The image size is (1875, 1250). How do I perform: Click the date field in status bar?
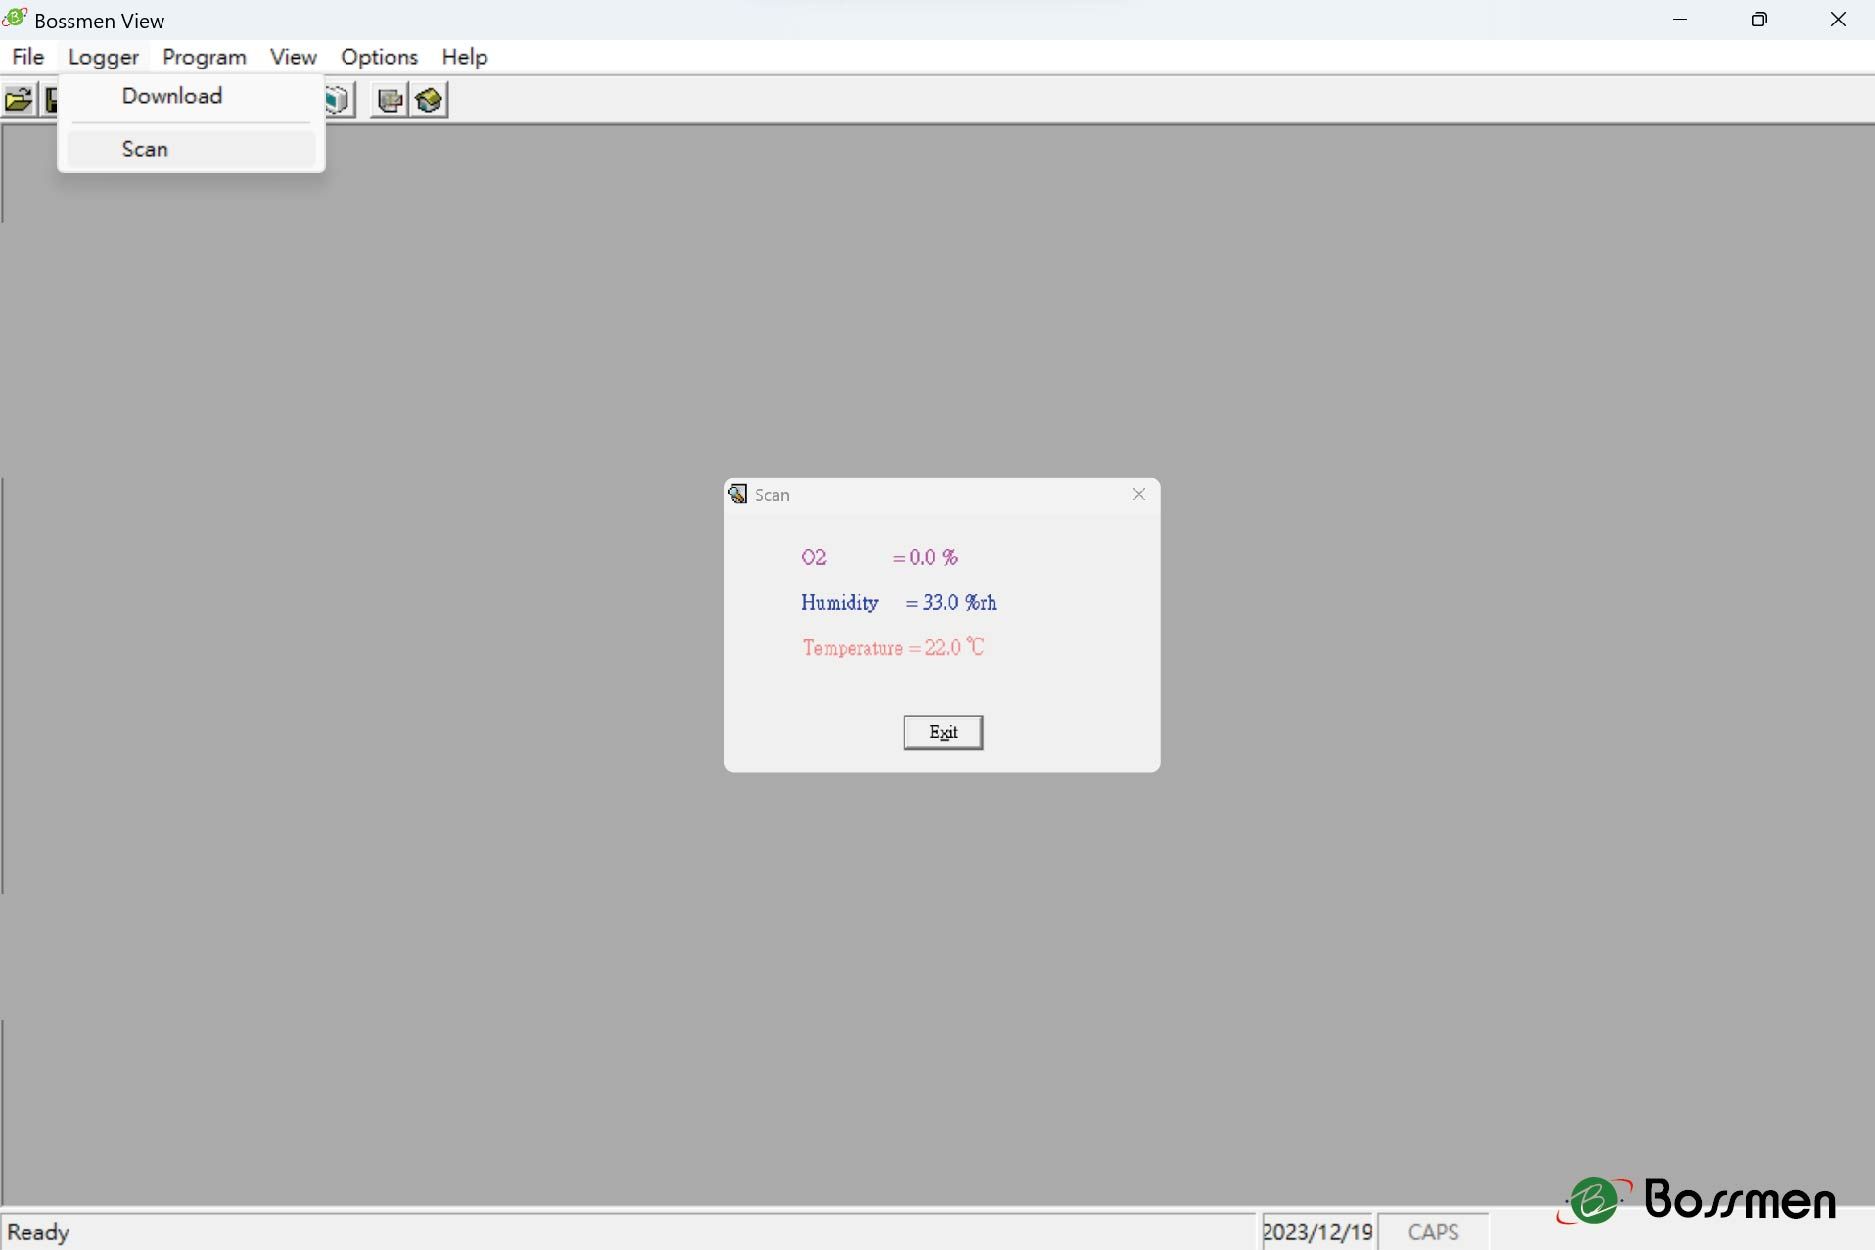1317,1232
